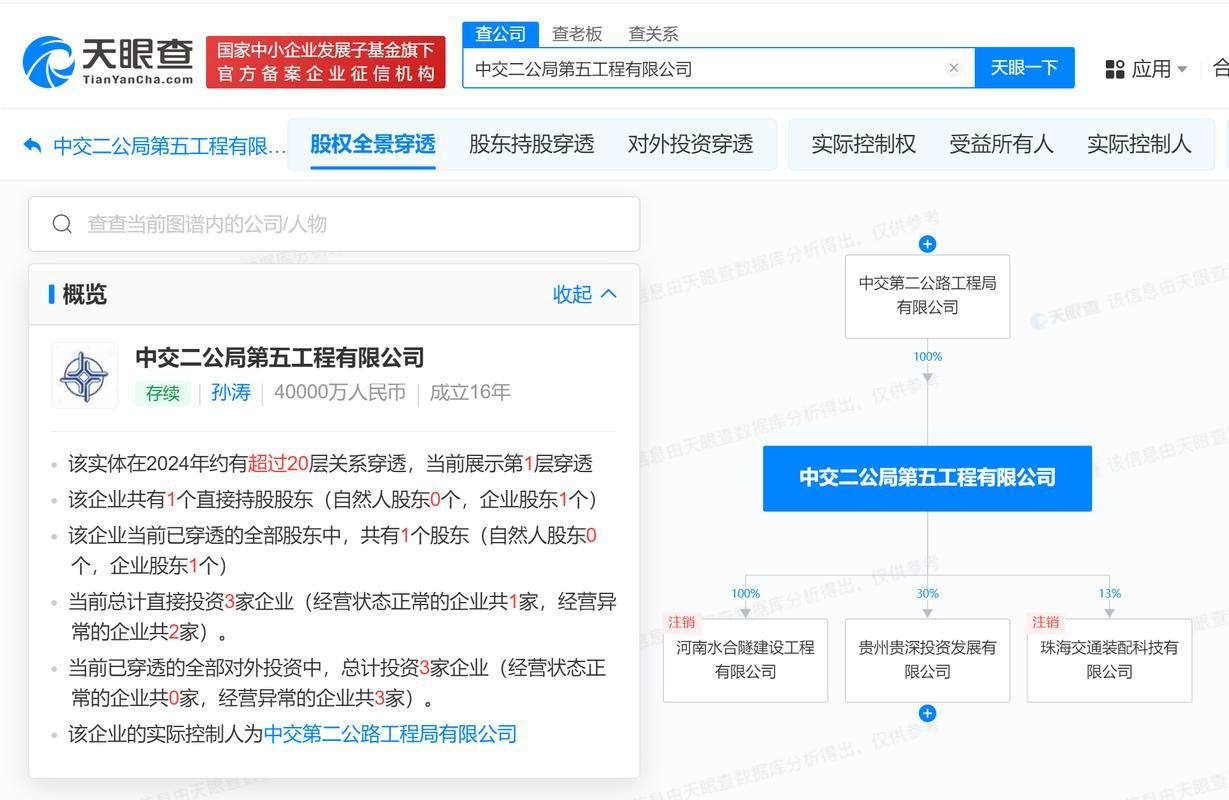1229x800 pixels.
Task: Click the 存续 status tag
Action: coord(163,394)
